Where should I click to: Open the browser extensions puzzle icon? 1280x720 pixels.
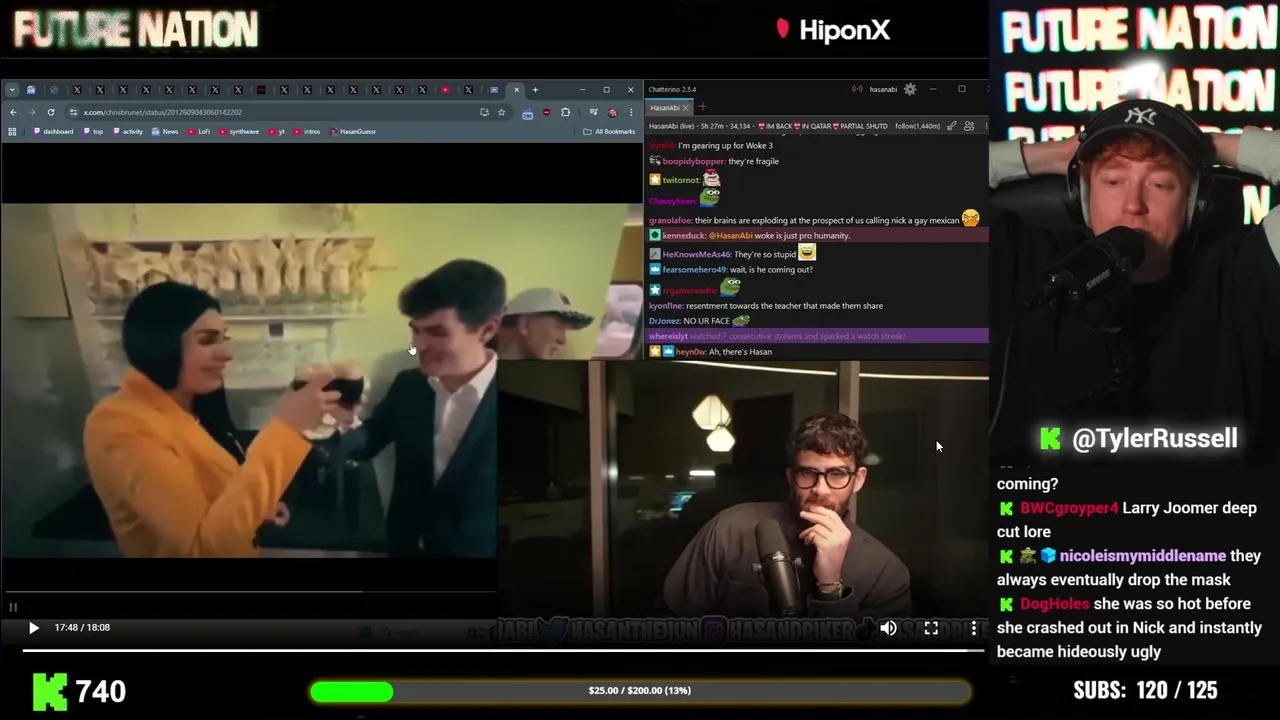click(565, 112)
